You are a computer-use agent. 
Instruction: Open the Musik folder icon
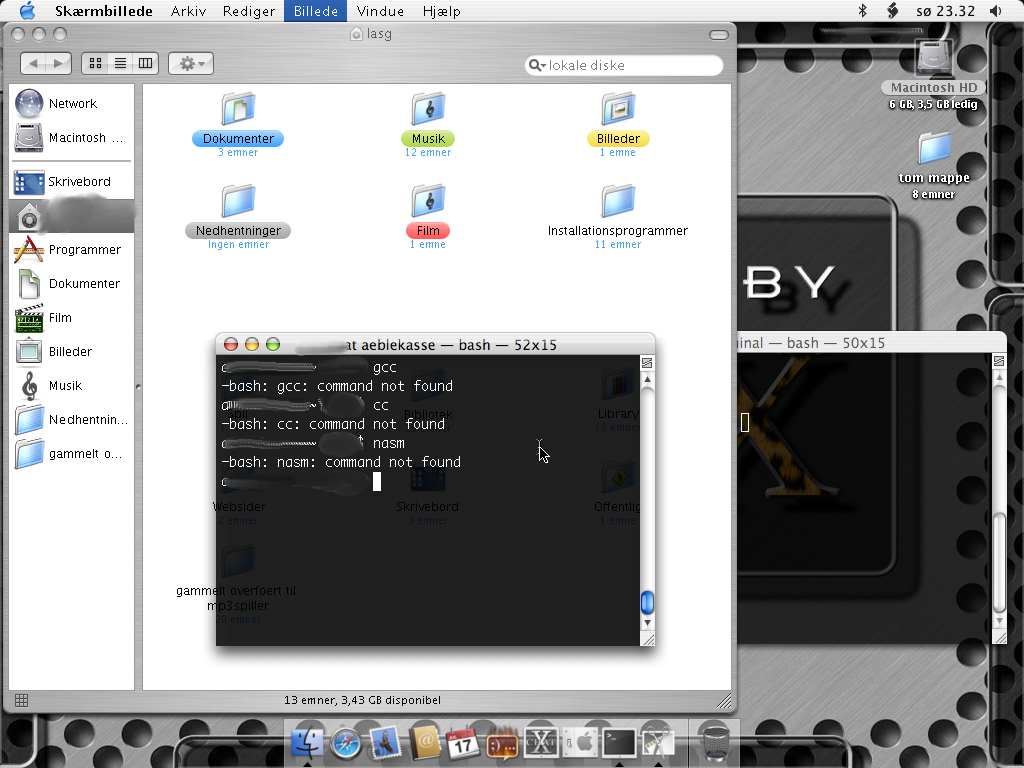pos(428,110)
